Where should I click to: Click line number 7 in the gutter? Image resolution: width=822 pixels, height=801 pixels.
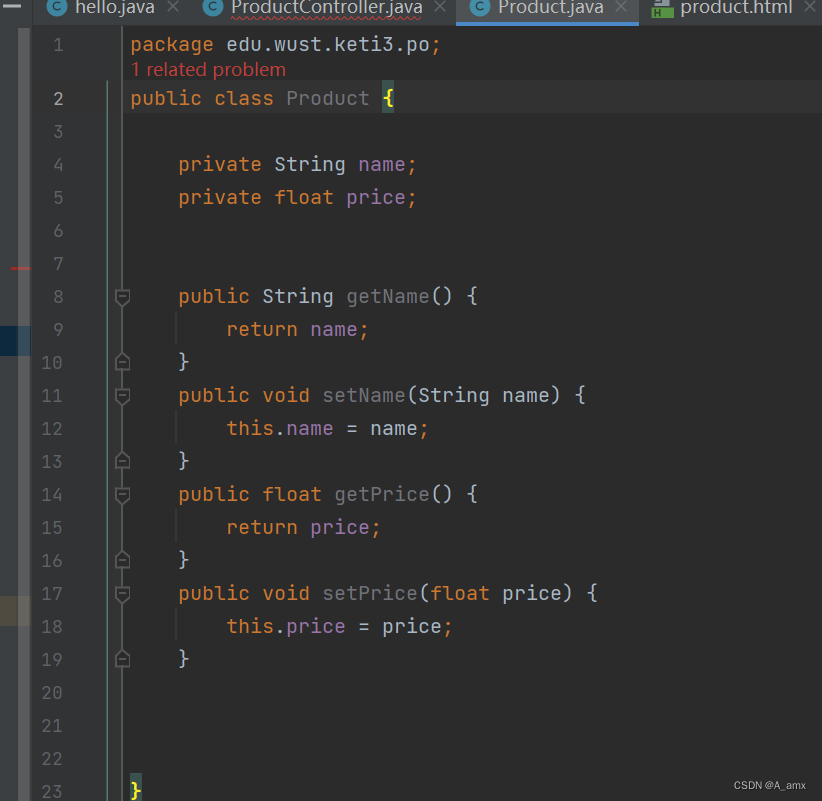pyautogui.click(x=58, y=264)
